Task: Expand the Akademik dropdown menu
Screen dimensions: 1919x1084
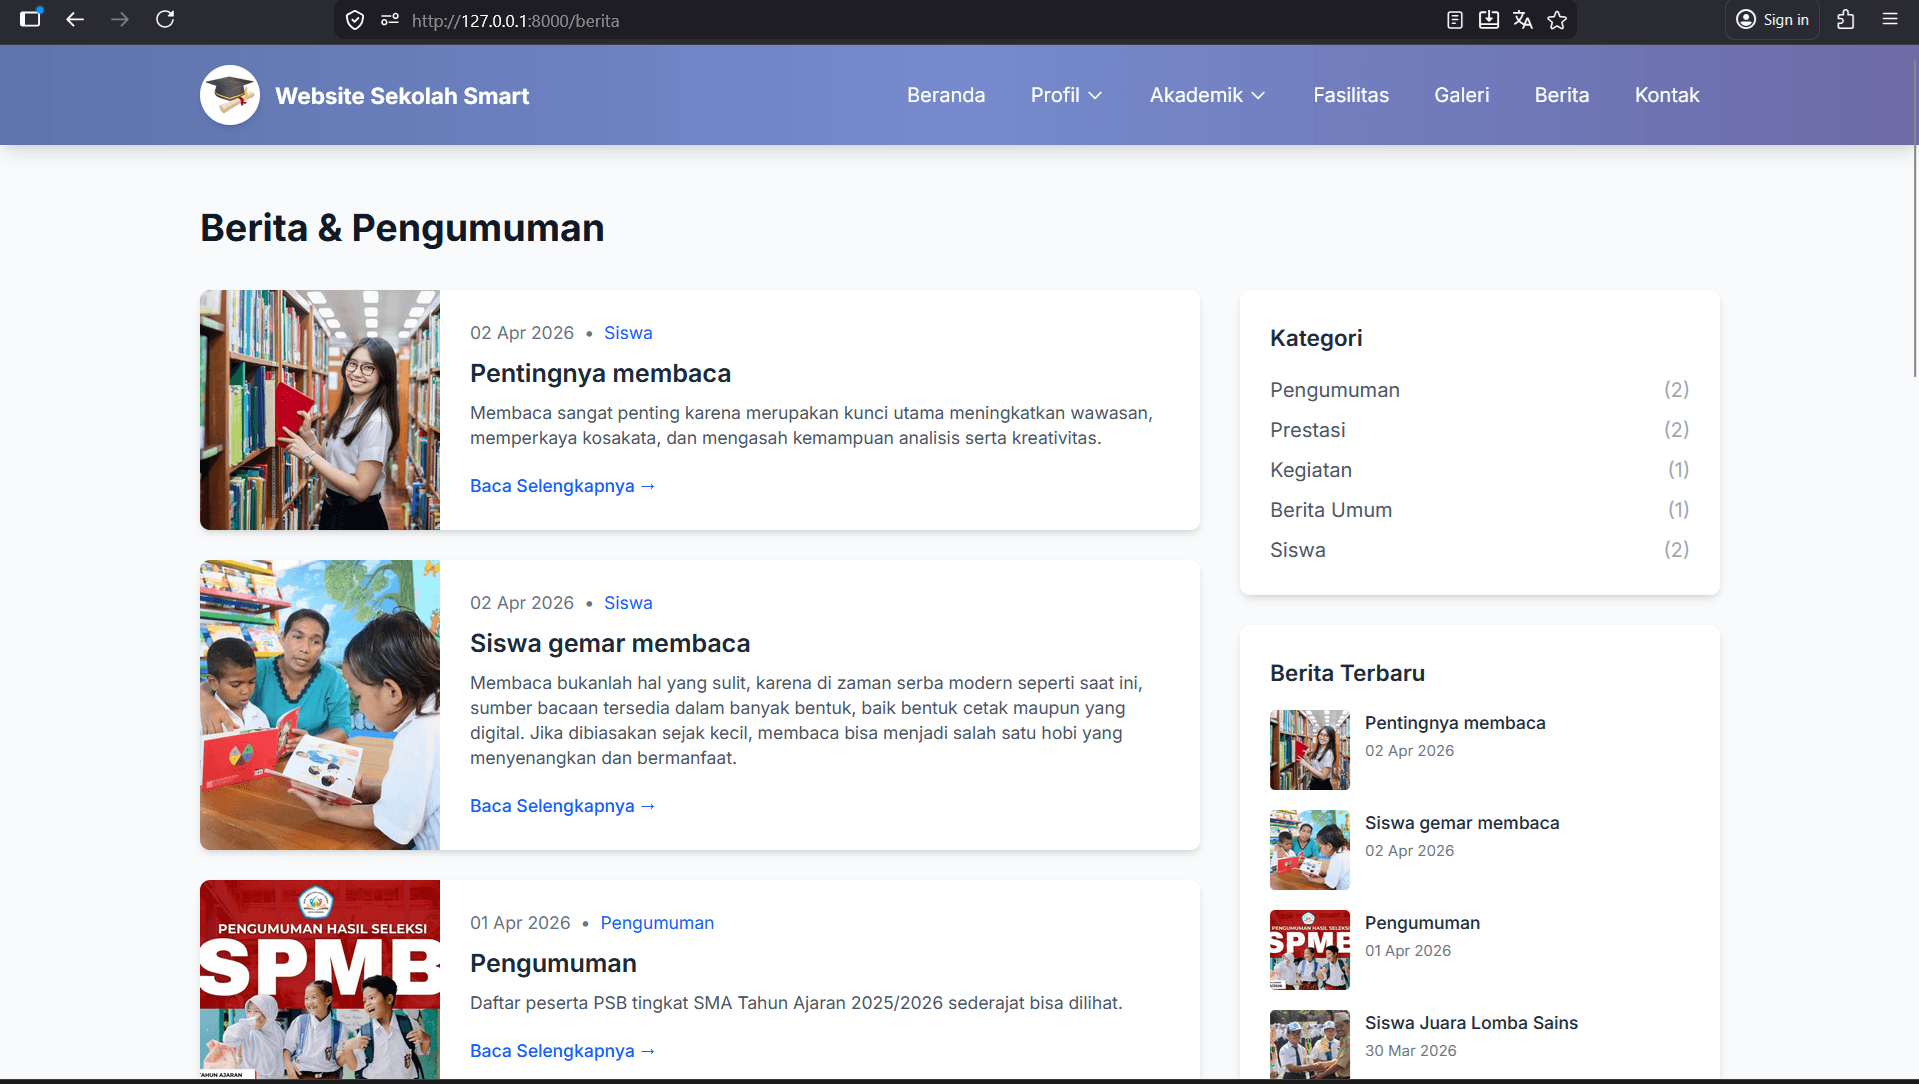Action: tap(1208, 95)
